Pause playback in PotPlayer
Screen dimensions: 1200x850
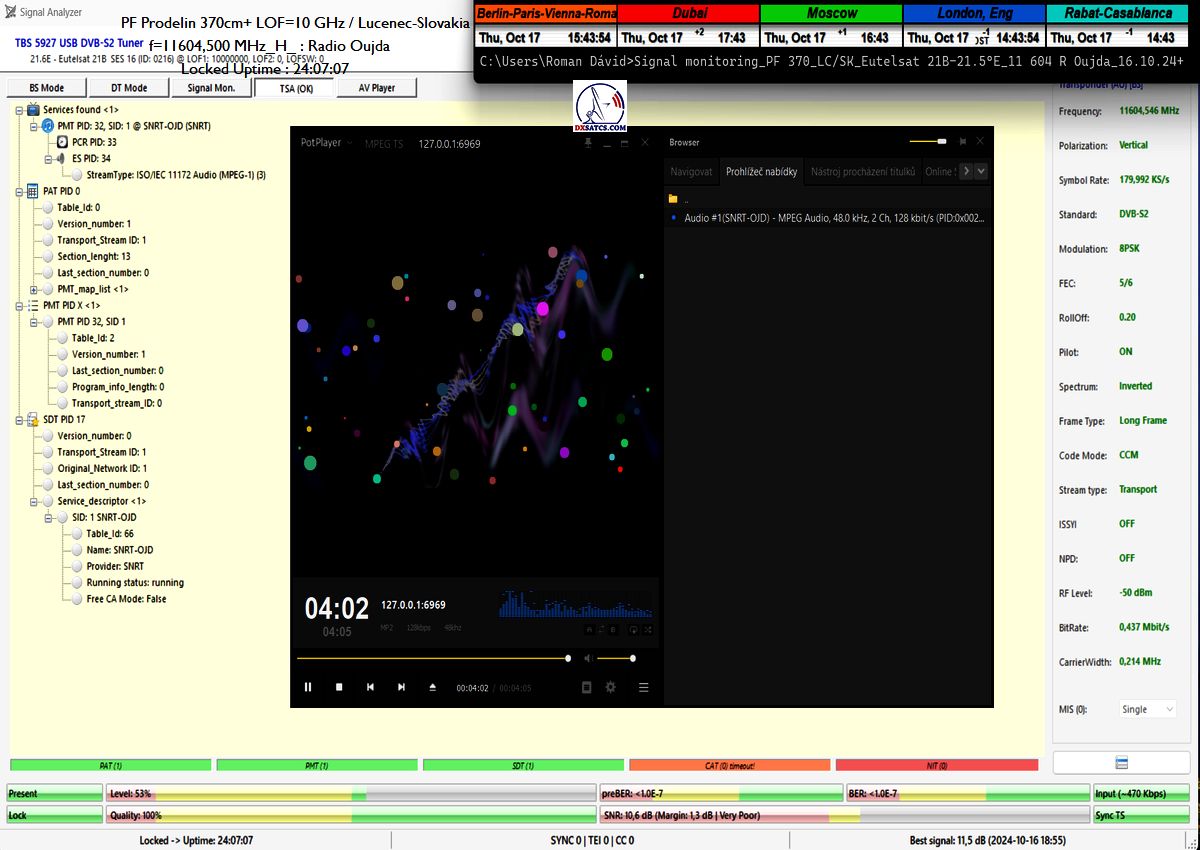coord(308,687)
